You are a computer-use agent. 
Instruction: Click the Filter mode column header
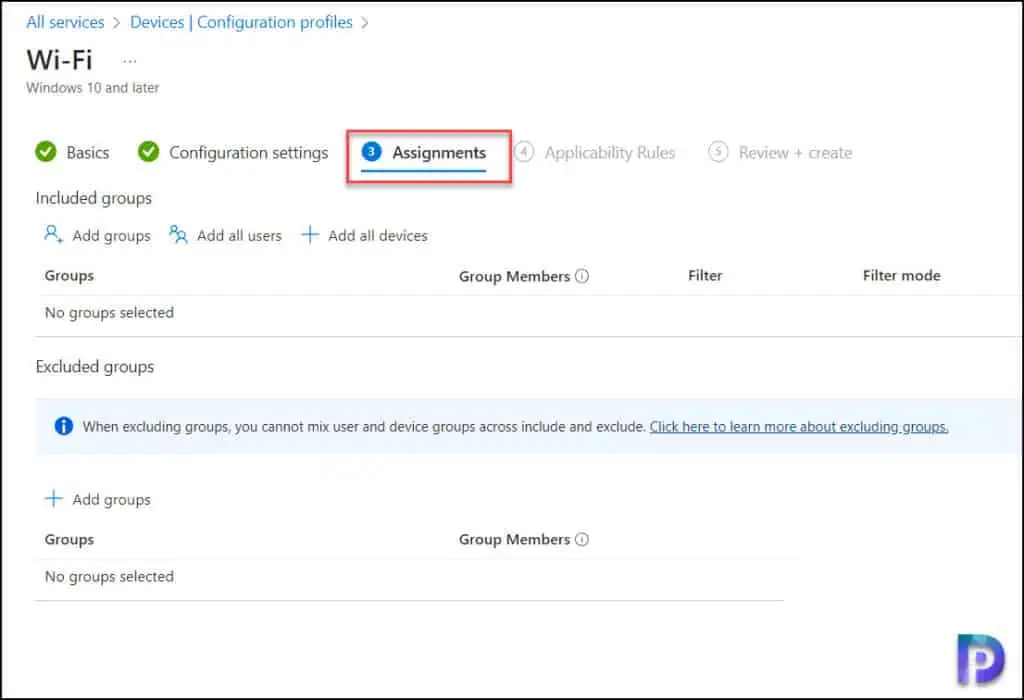[x=901, y=276]
